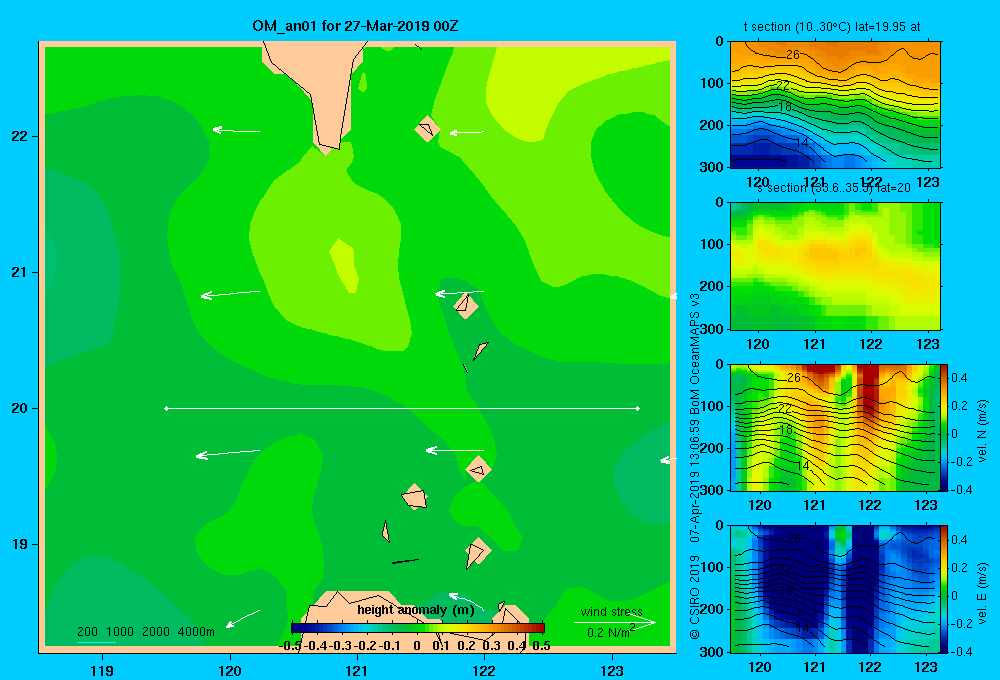Click the island near 122E 19.5N
The height and width of the screenshot is (680, 1000).
tap(478, 469)
